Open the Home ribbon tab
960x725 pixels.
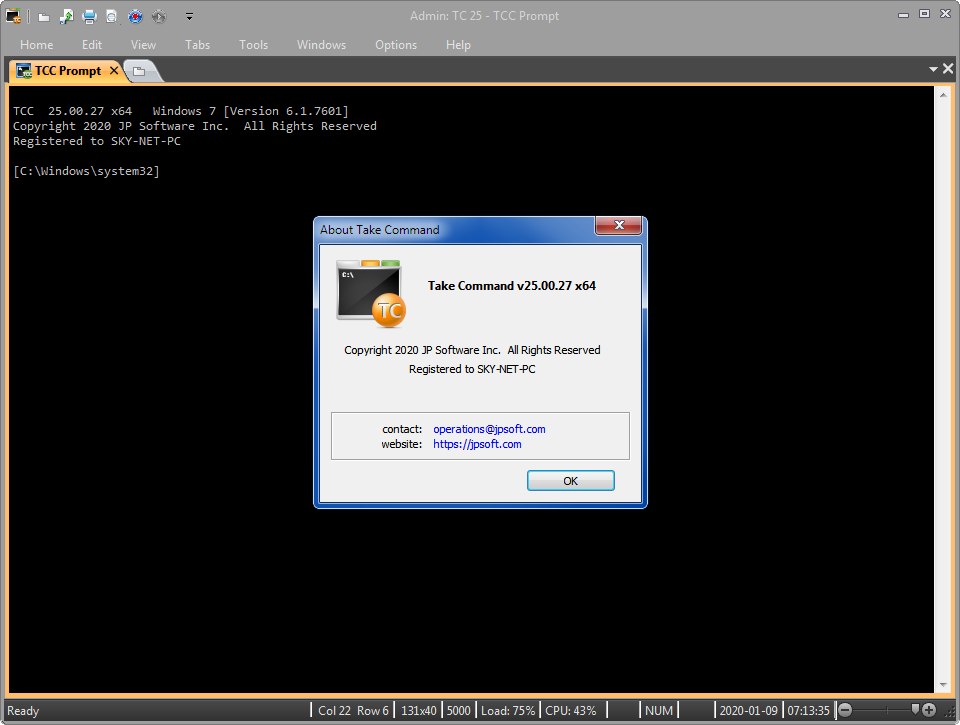coord(36,45)
